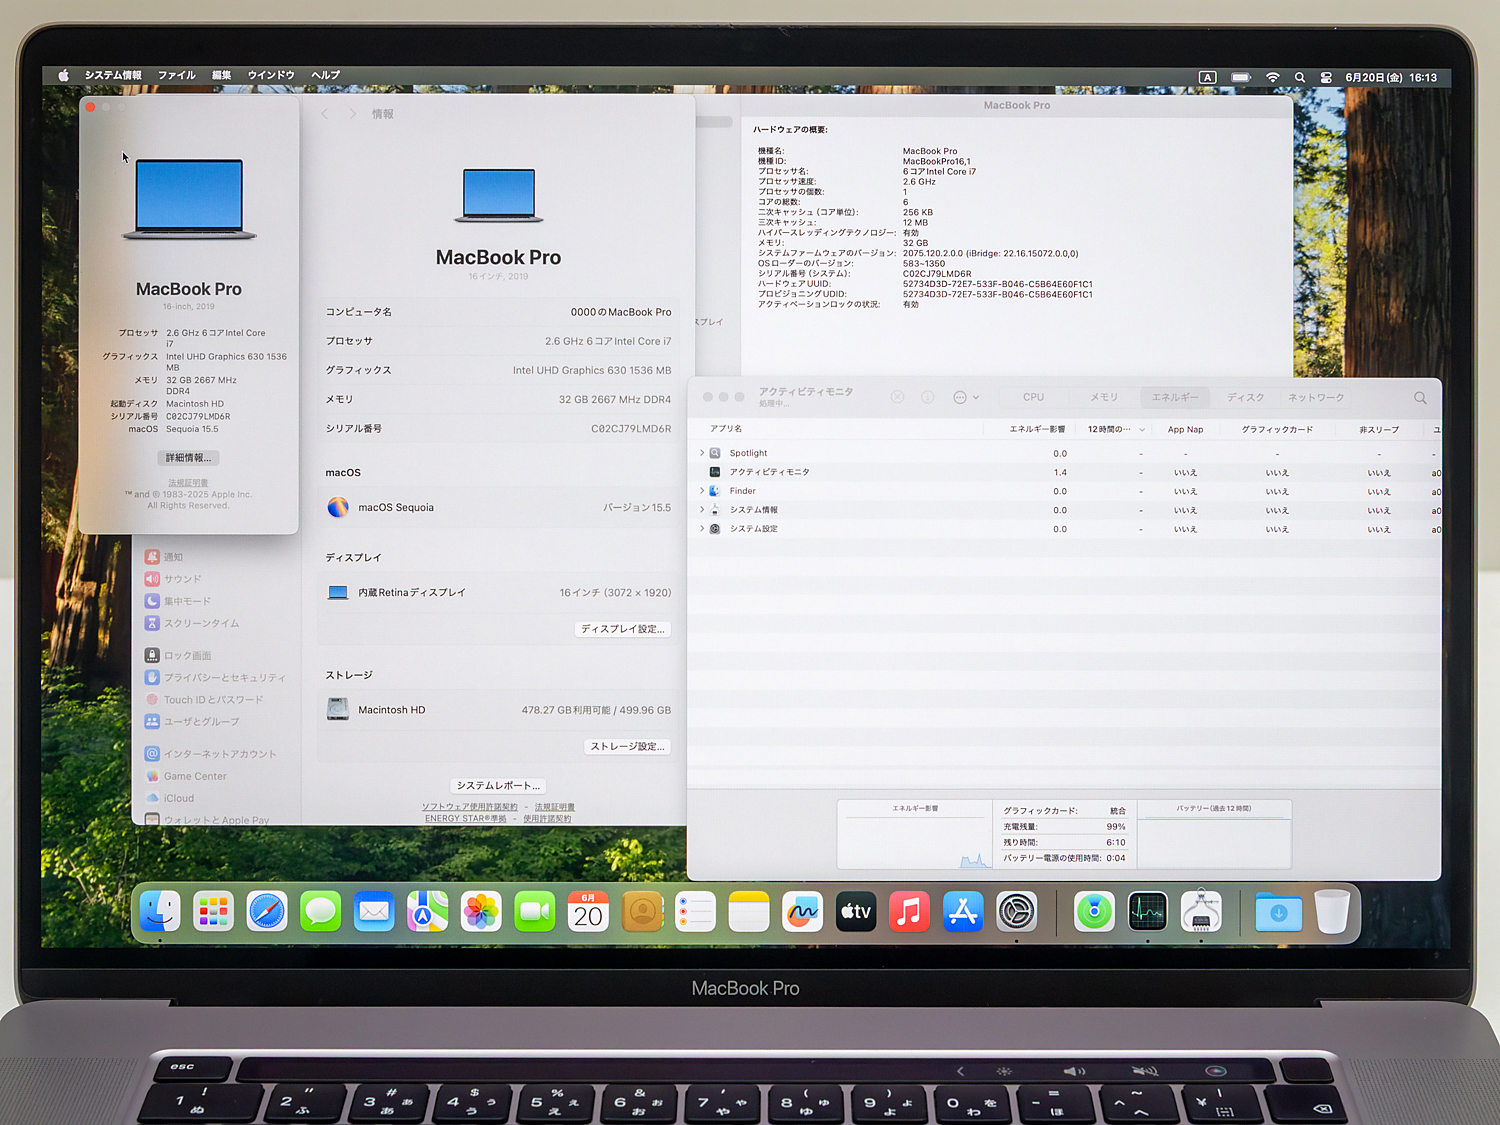
Task: Open the search field in Activity Monitor
Action: [x=1420, y=398]
